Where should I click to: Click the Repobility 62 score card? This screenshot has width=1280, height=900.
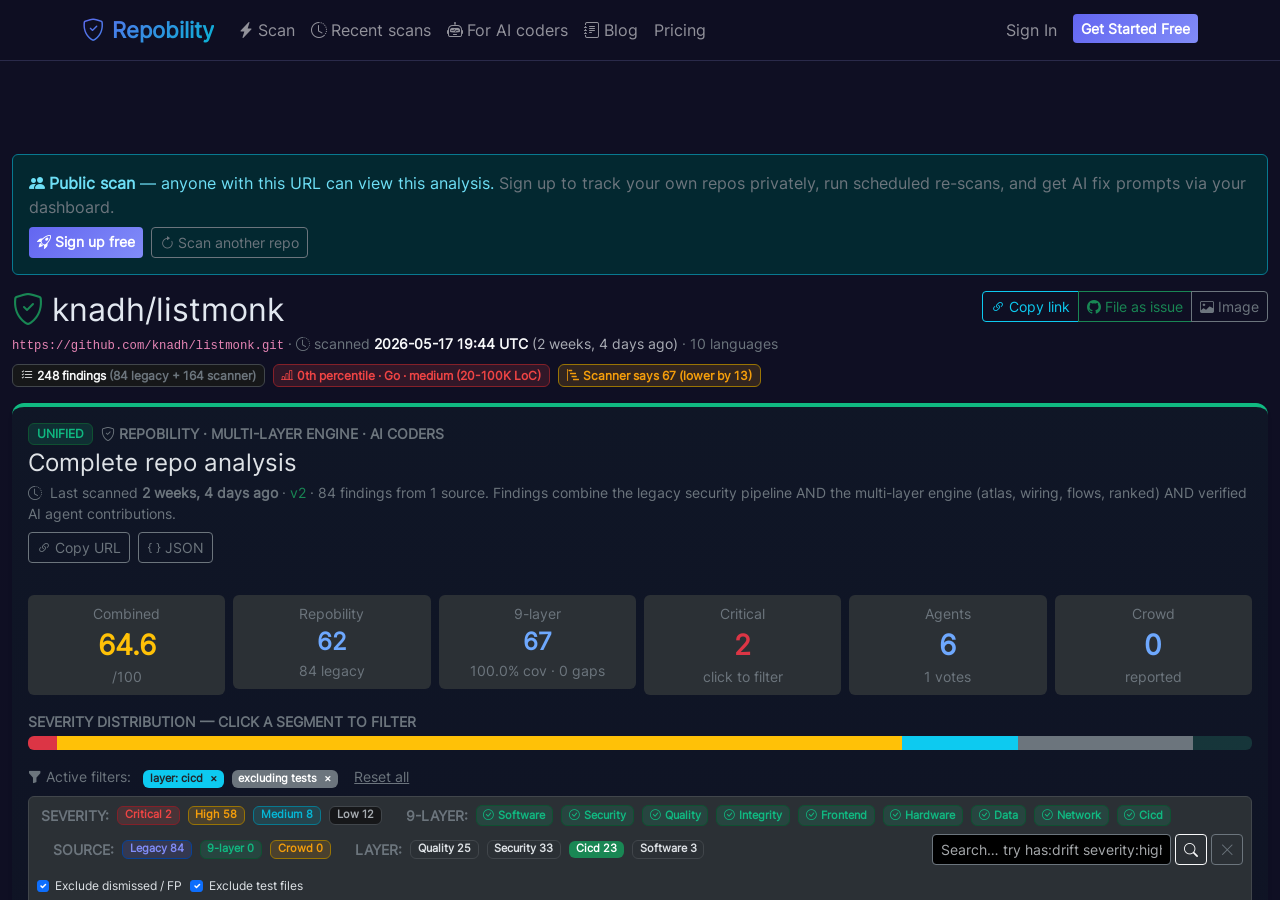332,642
